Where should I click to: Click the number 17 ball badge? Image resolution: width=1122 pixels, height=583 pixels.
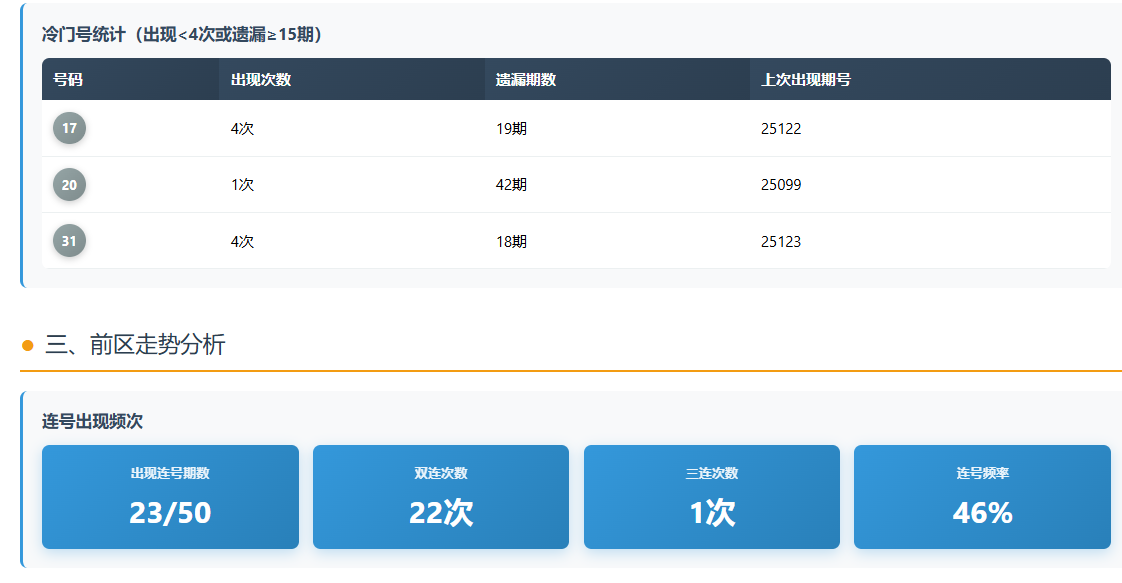click(x=69, y=128)
